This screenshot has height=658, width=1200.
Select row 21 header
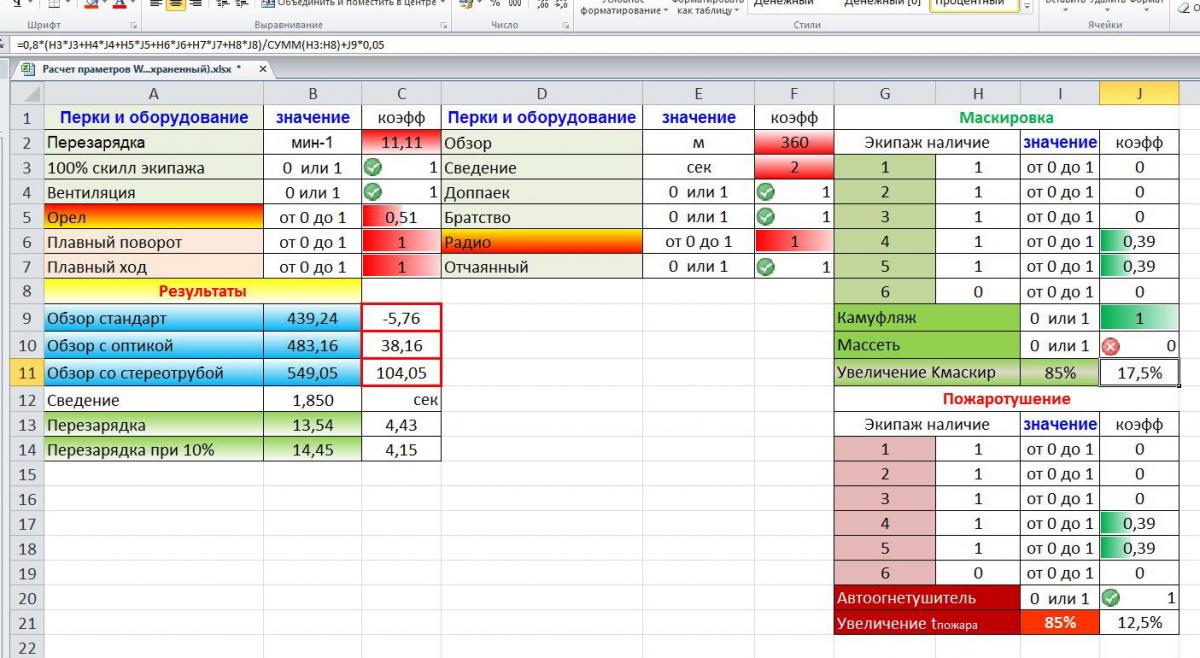(x=27, y=623)
